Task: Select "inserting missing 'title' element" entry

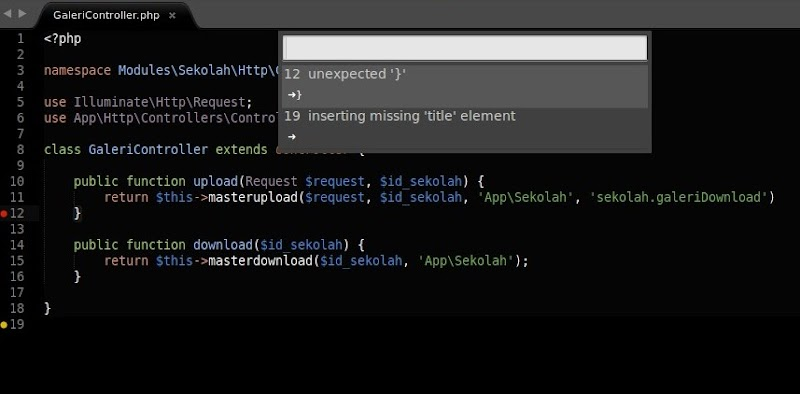Action: tap(465, 127)
